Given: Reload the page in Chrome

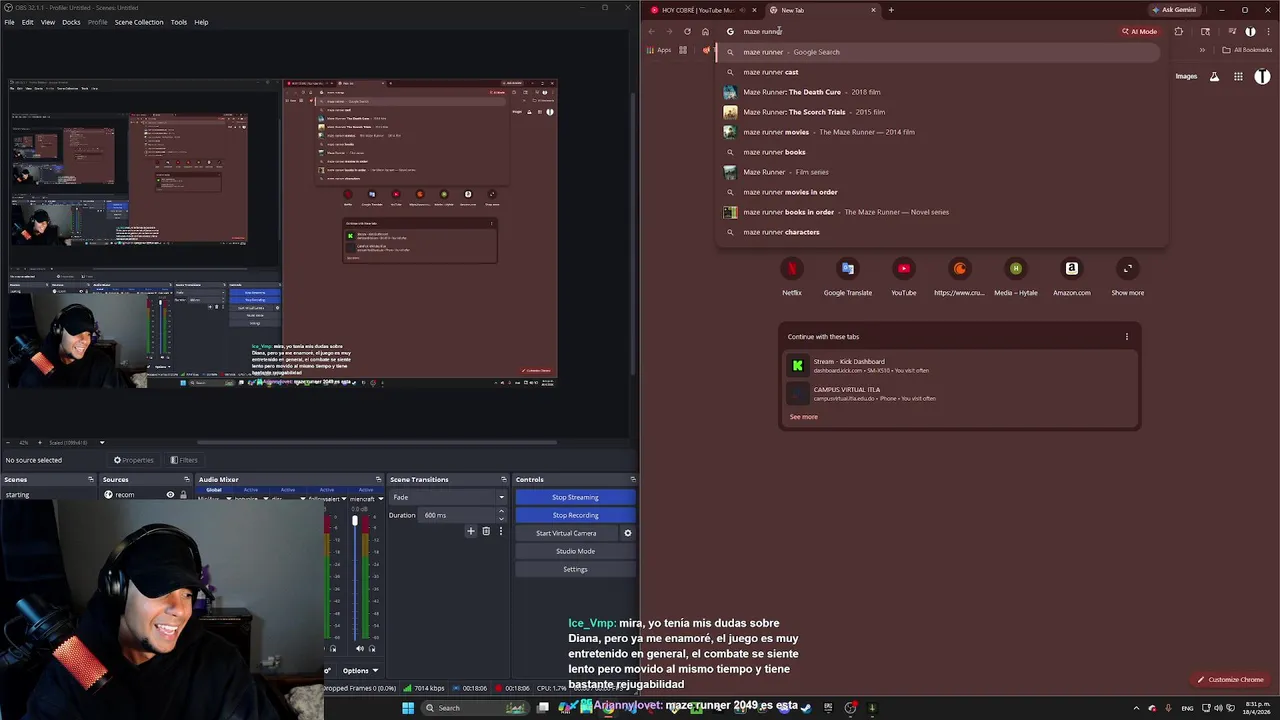Looking at the screenshot, I should tap(687, 31).
